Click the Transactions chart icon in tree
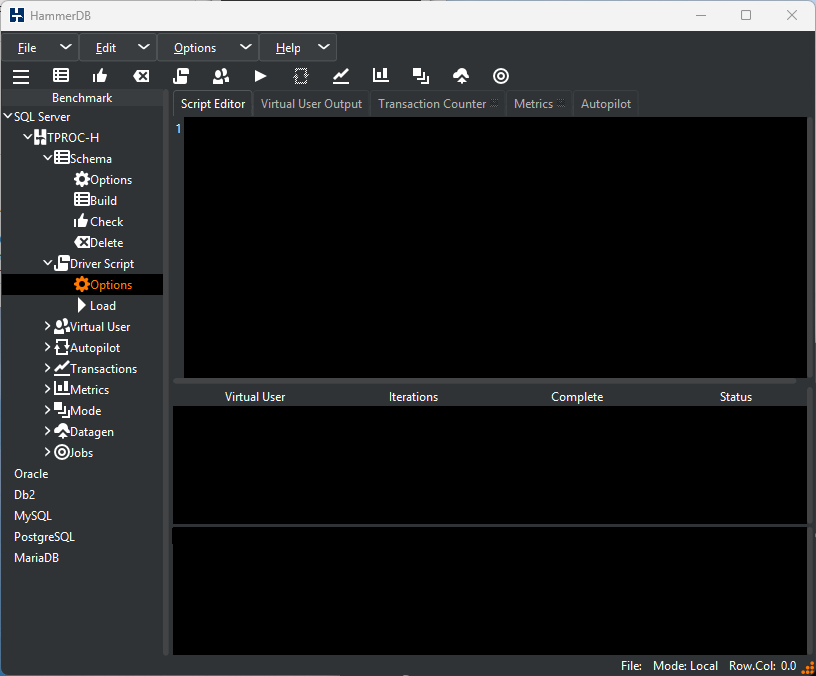Screen dimensions: 816x676 (62, 368)
